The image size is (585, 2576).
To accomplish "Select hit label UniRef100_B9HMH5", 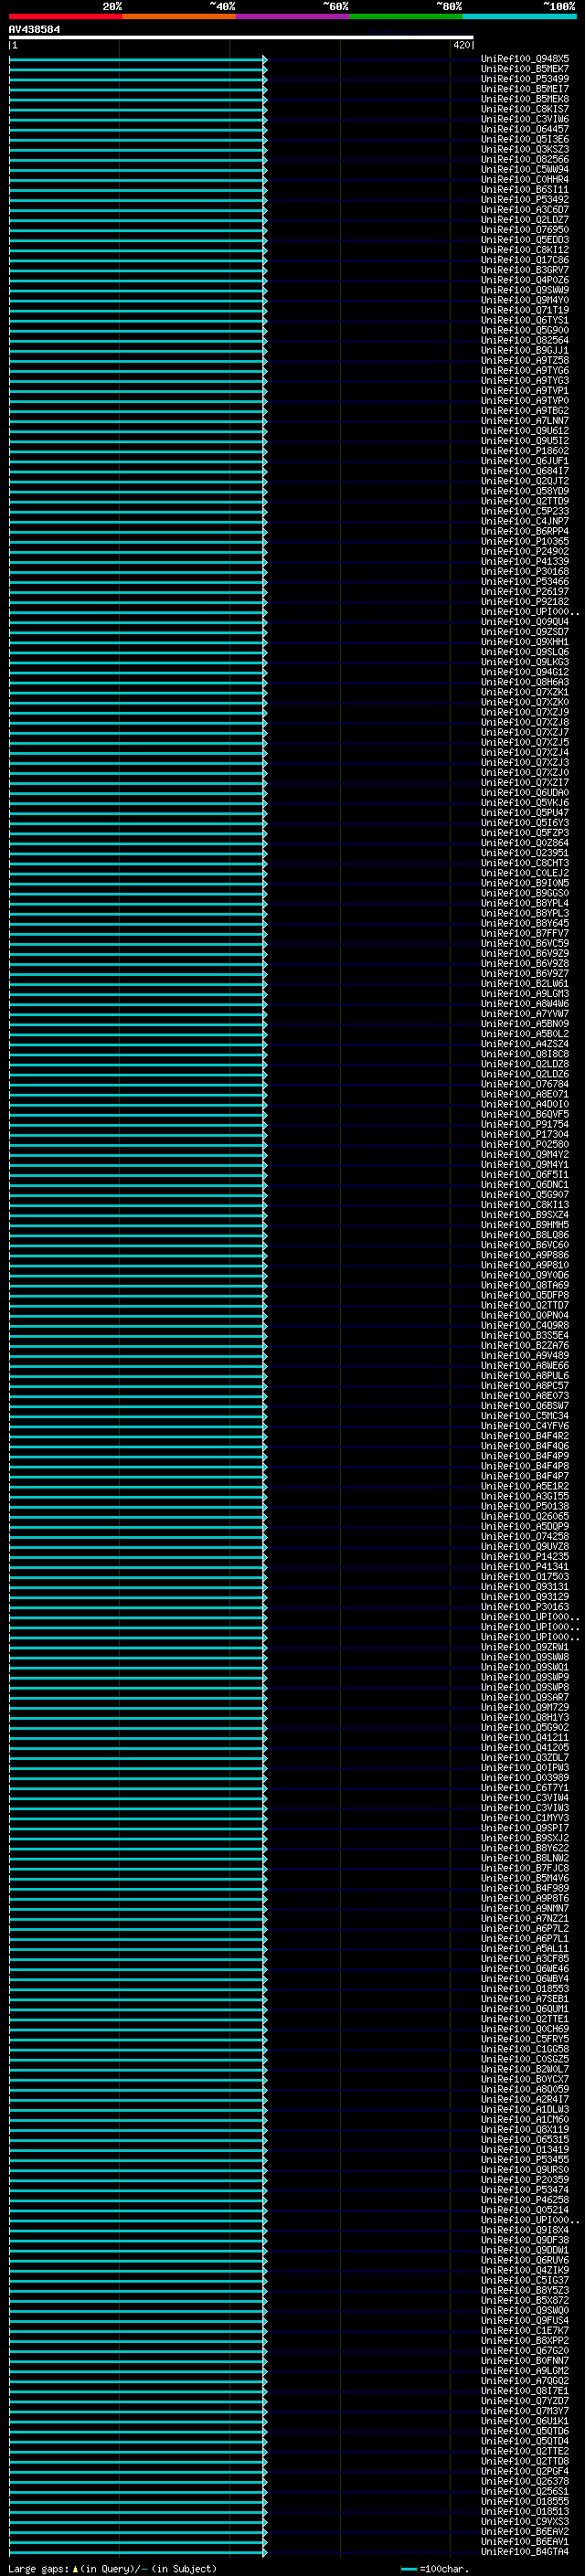I will click(525, 1225).
